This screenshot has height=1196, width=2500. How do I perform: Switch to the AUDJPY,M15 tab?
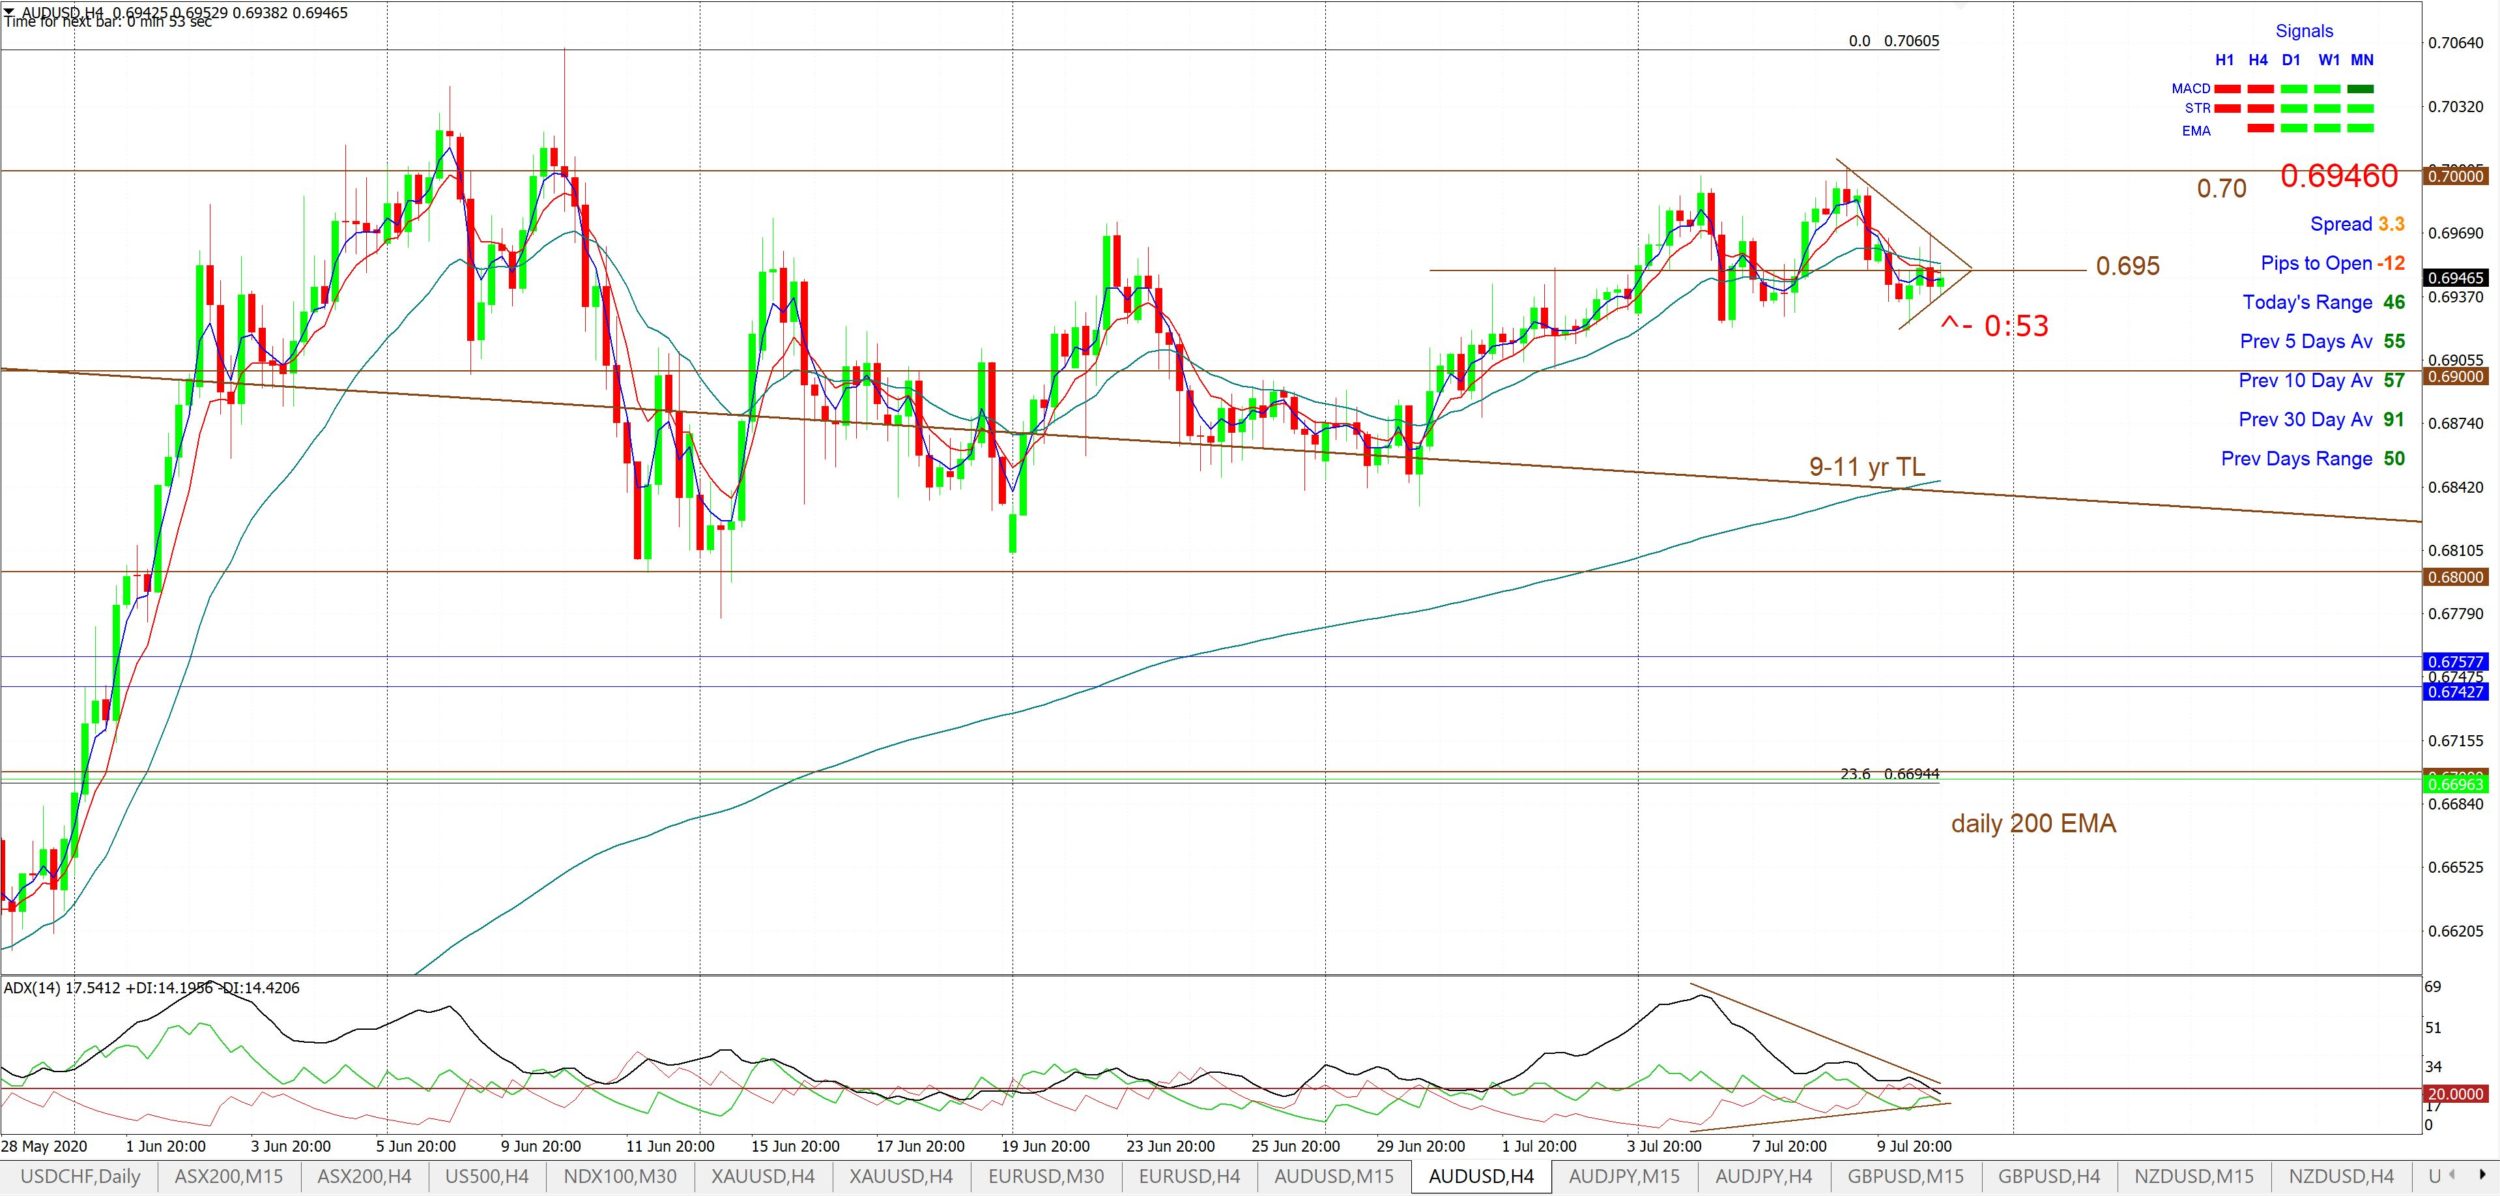coord(1624,1176)
